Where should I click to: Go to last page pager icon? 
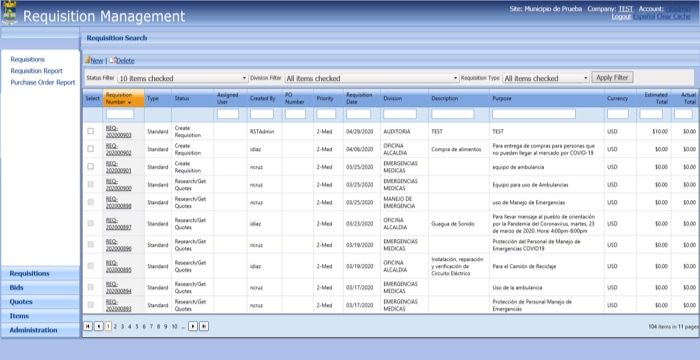[x=204, y=327]
